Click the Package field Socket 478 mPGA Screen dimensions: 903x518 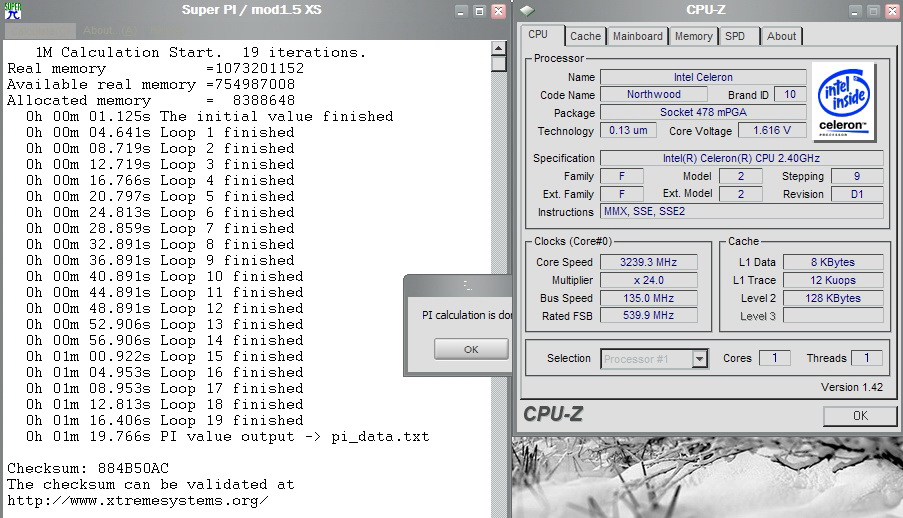(703, 112)
